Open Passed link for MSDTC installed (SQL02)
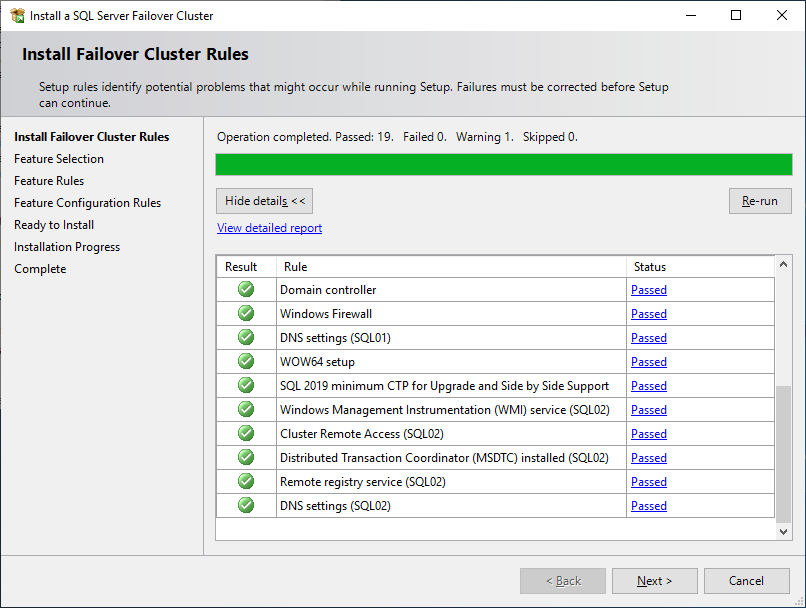 [x=649, y=458]
